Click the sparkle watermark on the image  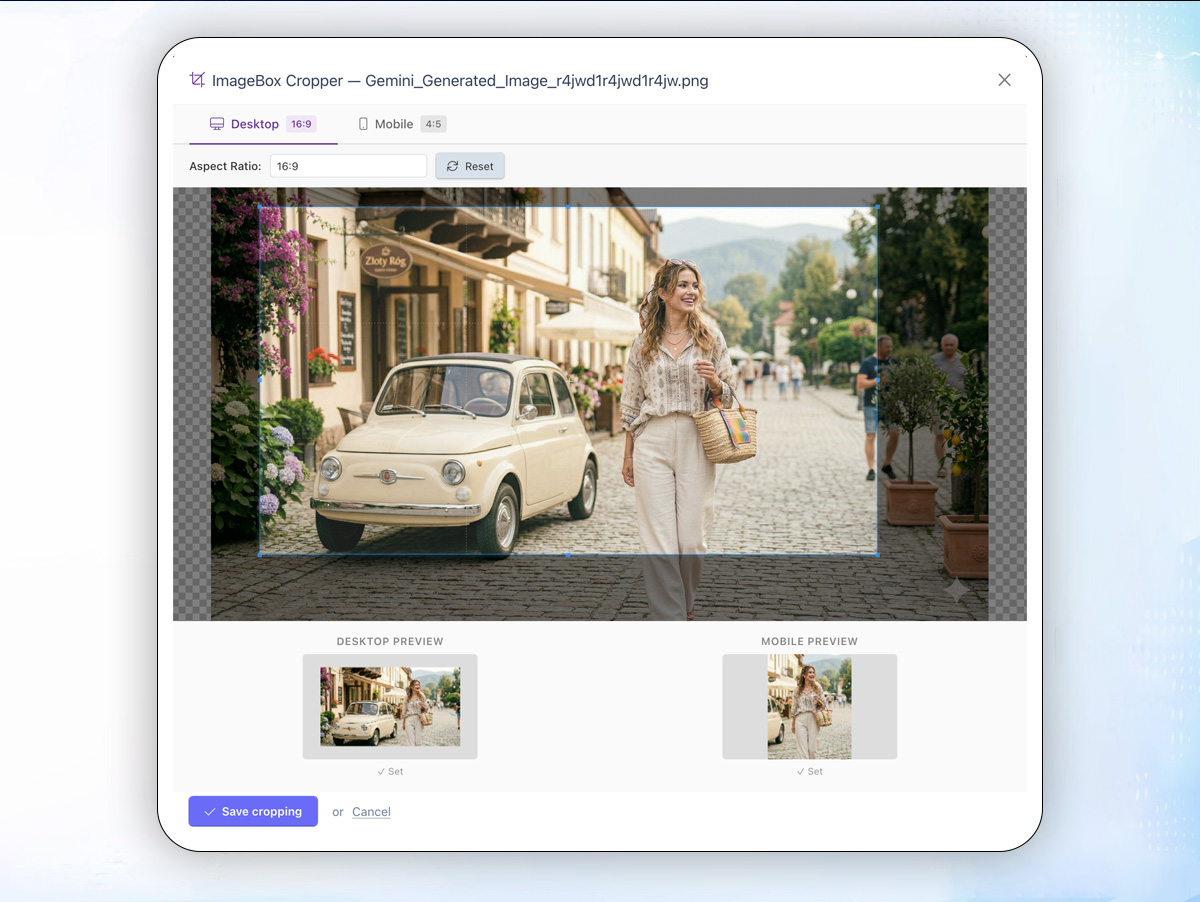(x=956, y=590)
